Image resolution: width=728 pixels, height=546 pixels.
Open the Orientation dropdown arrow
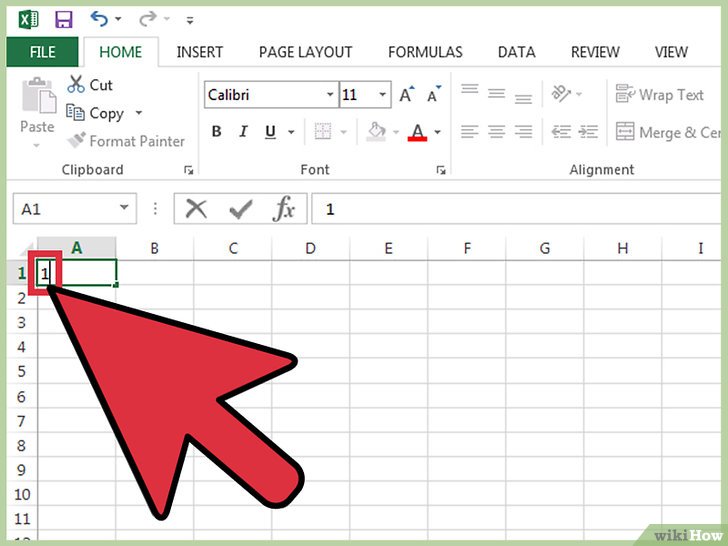(579, 94)
